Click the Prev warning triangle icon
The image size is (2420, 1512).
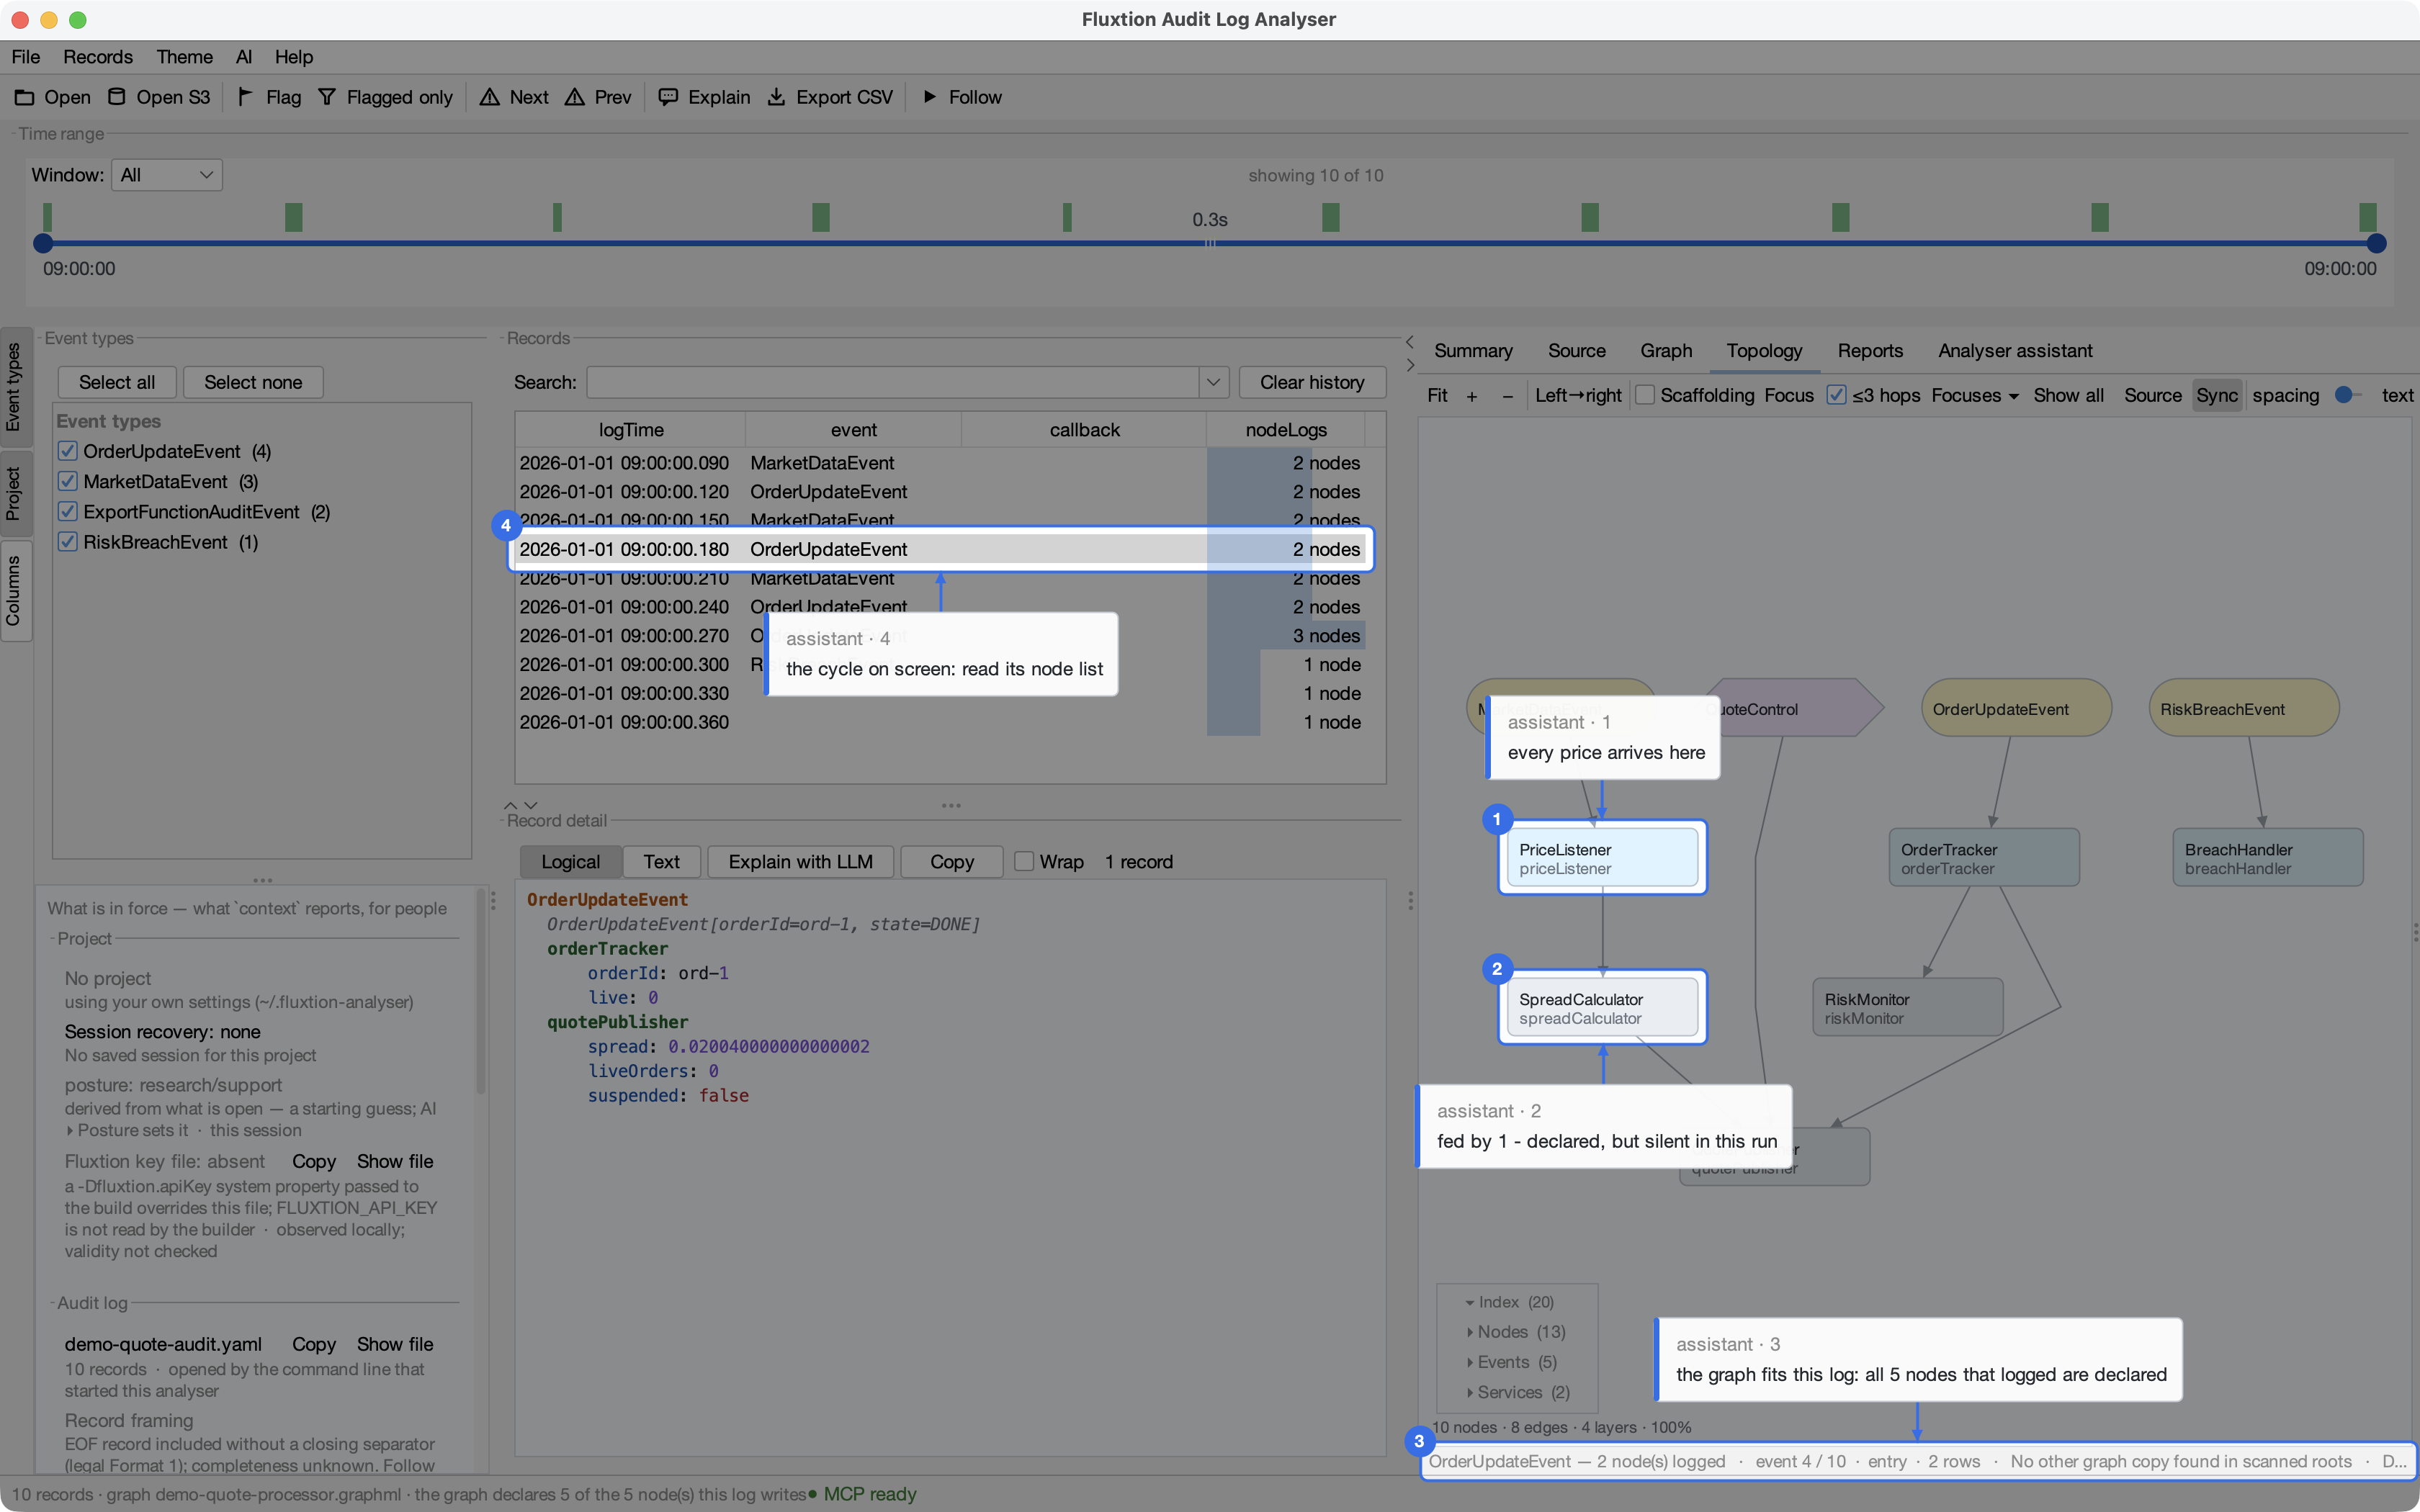(574, 97)
